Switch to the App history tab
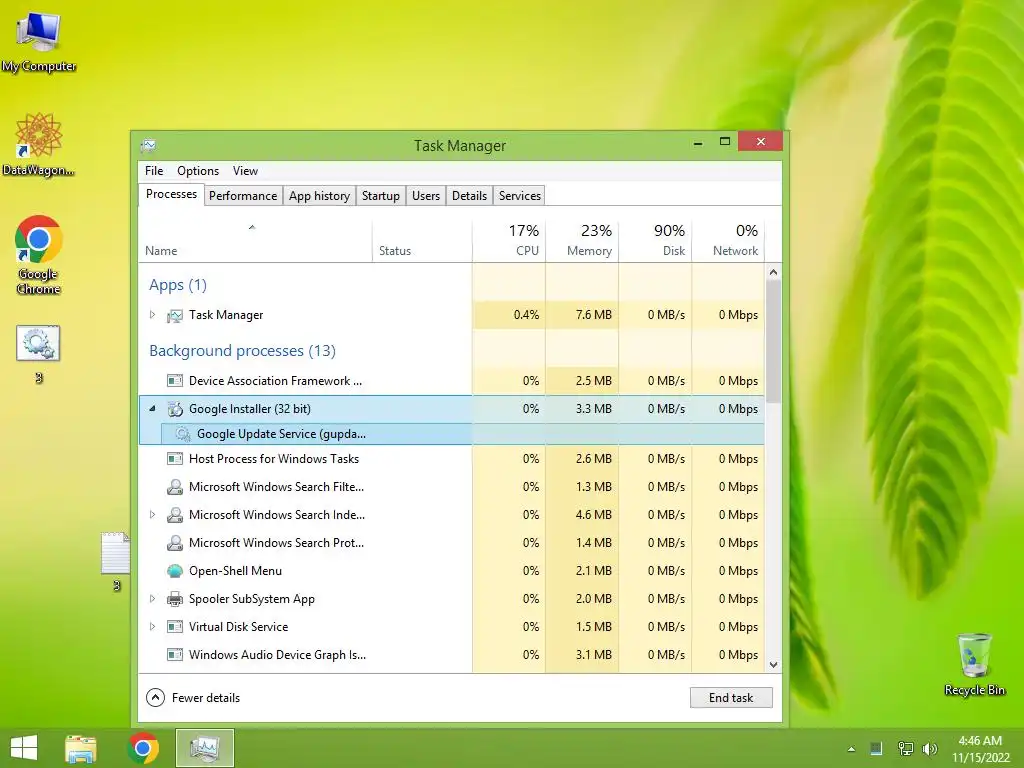Image resolution: width=1024 pixels, height=768 pixels. pos(319,196)
